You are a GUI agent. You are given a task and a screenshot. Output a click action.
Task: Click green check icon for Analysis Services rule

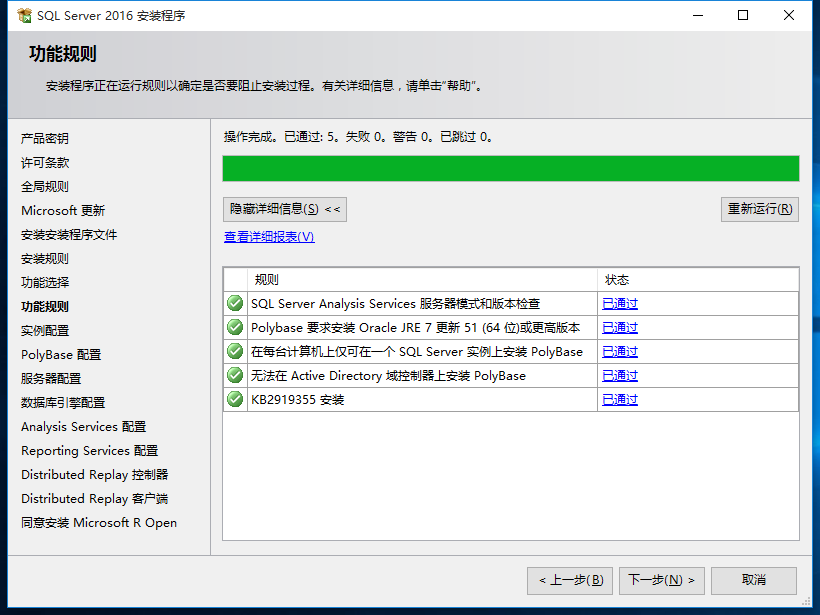coord(235,303)
